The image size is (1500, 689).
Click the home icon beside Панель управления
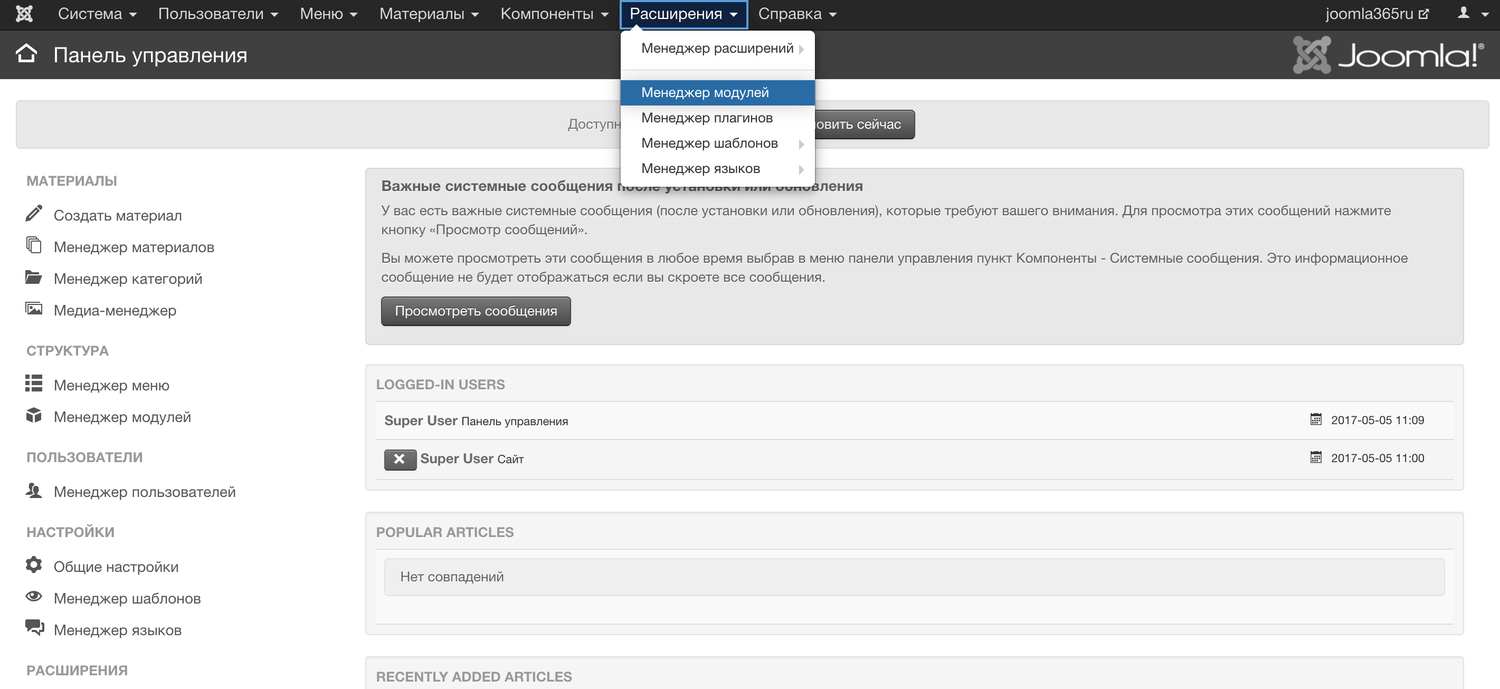[x=26, y=54]
